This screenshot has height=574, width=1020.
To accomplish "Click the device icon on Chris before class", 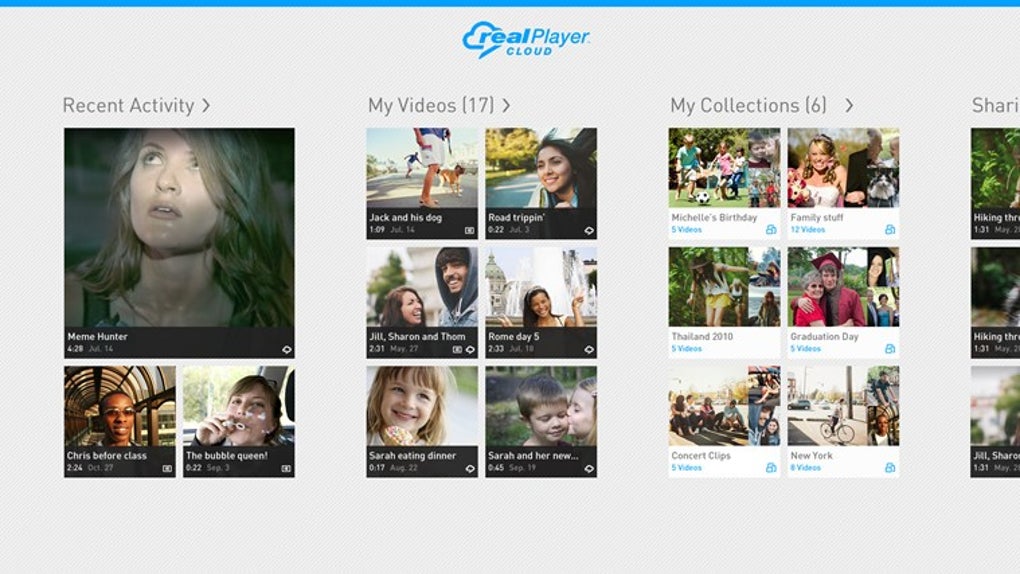I will 167,469.
